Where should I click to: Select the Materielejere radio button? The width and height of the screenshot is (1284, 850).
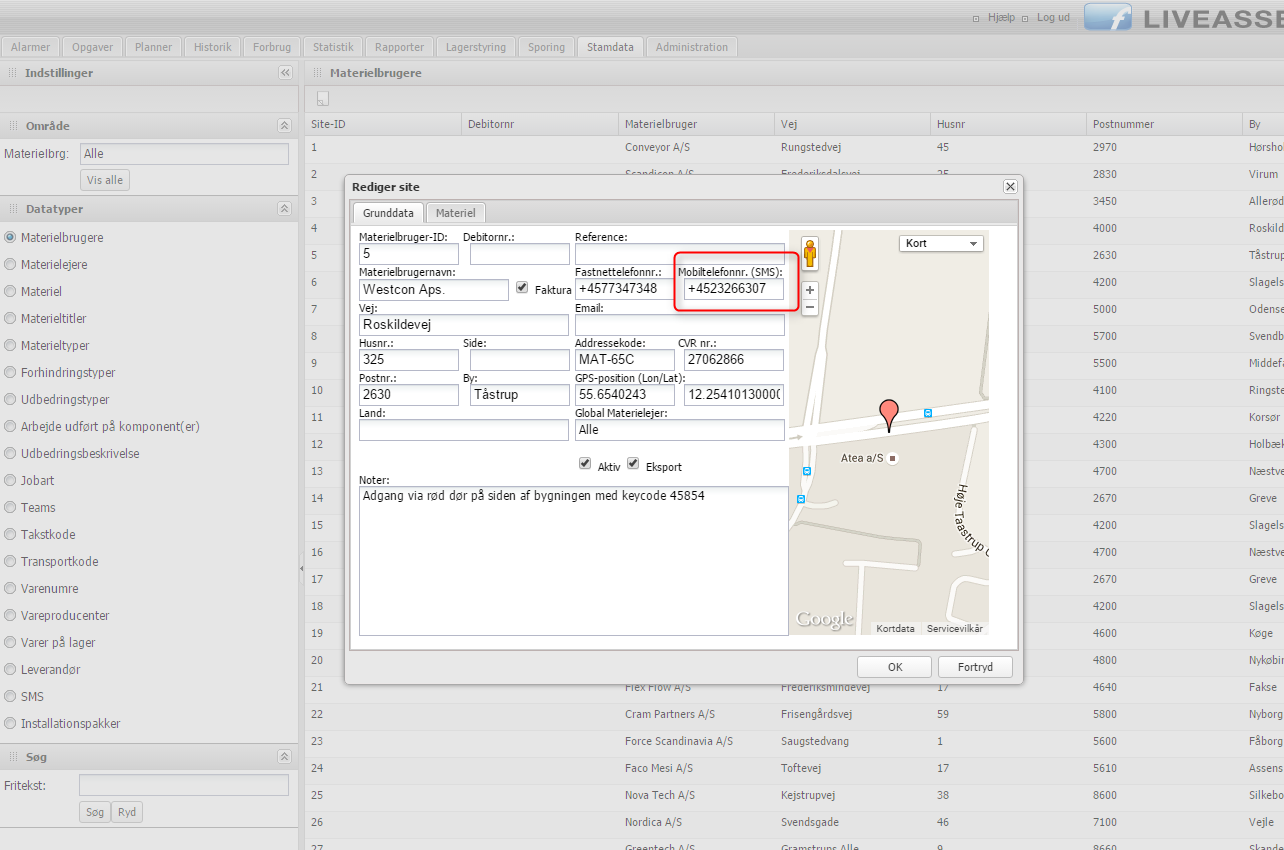pos(11,265)
